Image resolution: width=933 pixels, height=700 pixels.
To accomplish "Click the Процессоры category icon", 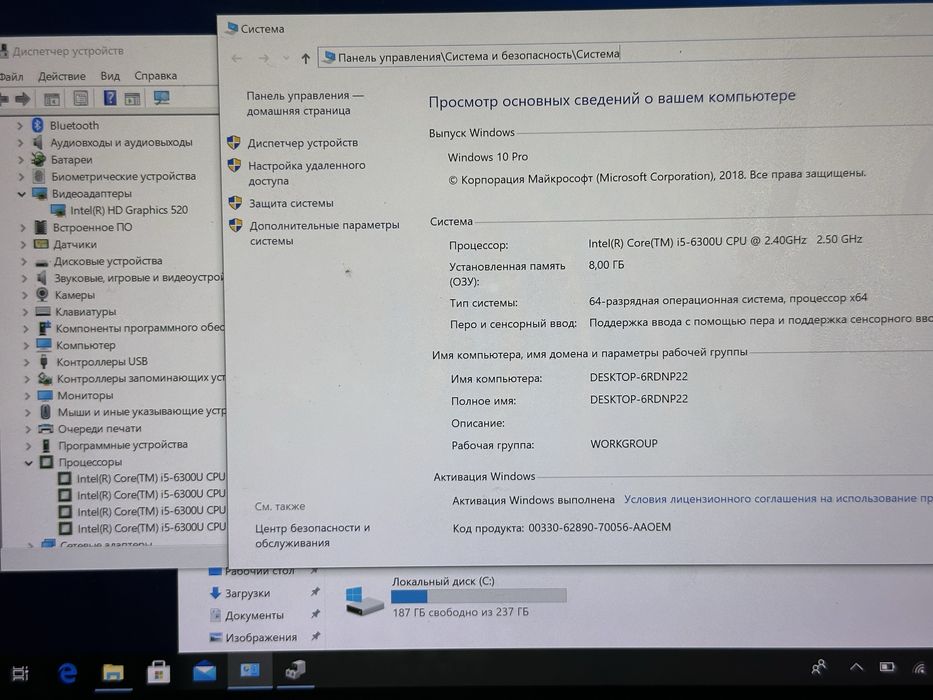I will pyautogui.click(x=46, y=462).
